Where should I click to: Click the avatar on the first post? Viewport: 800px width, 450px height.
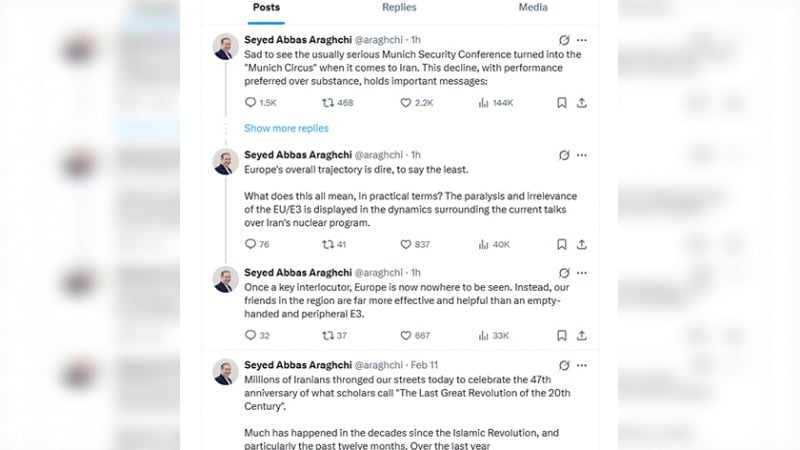226,46
